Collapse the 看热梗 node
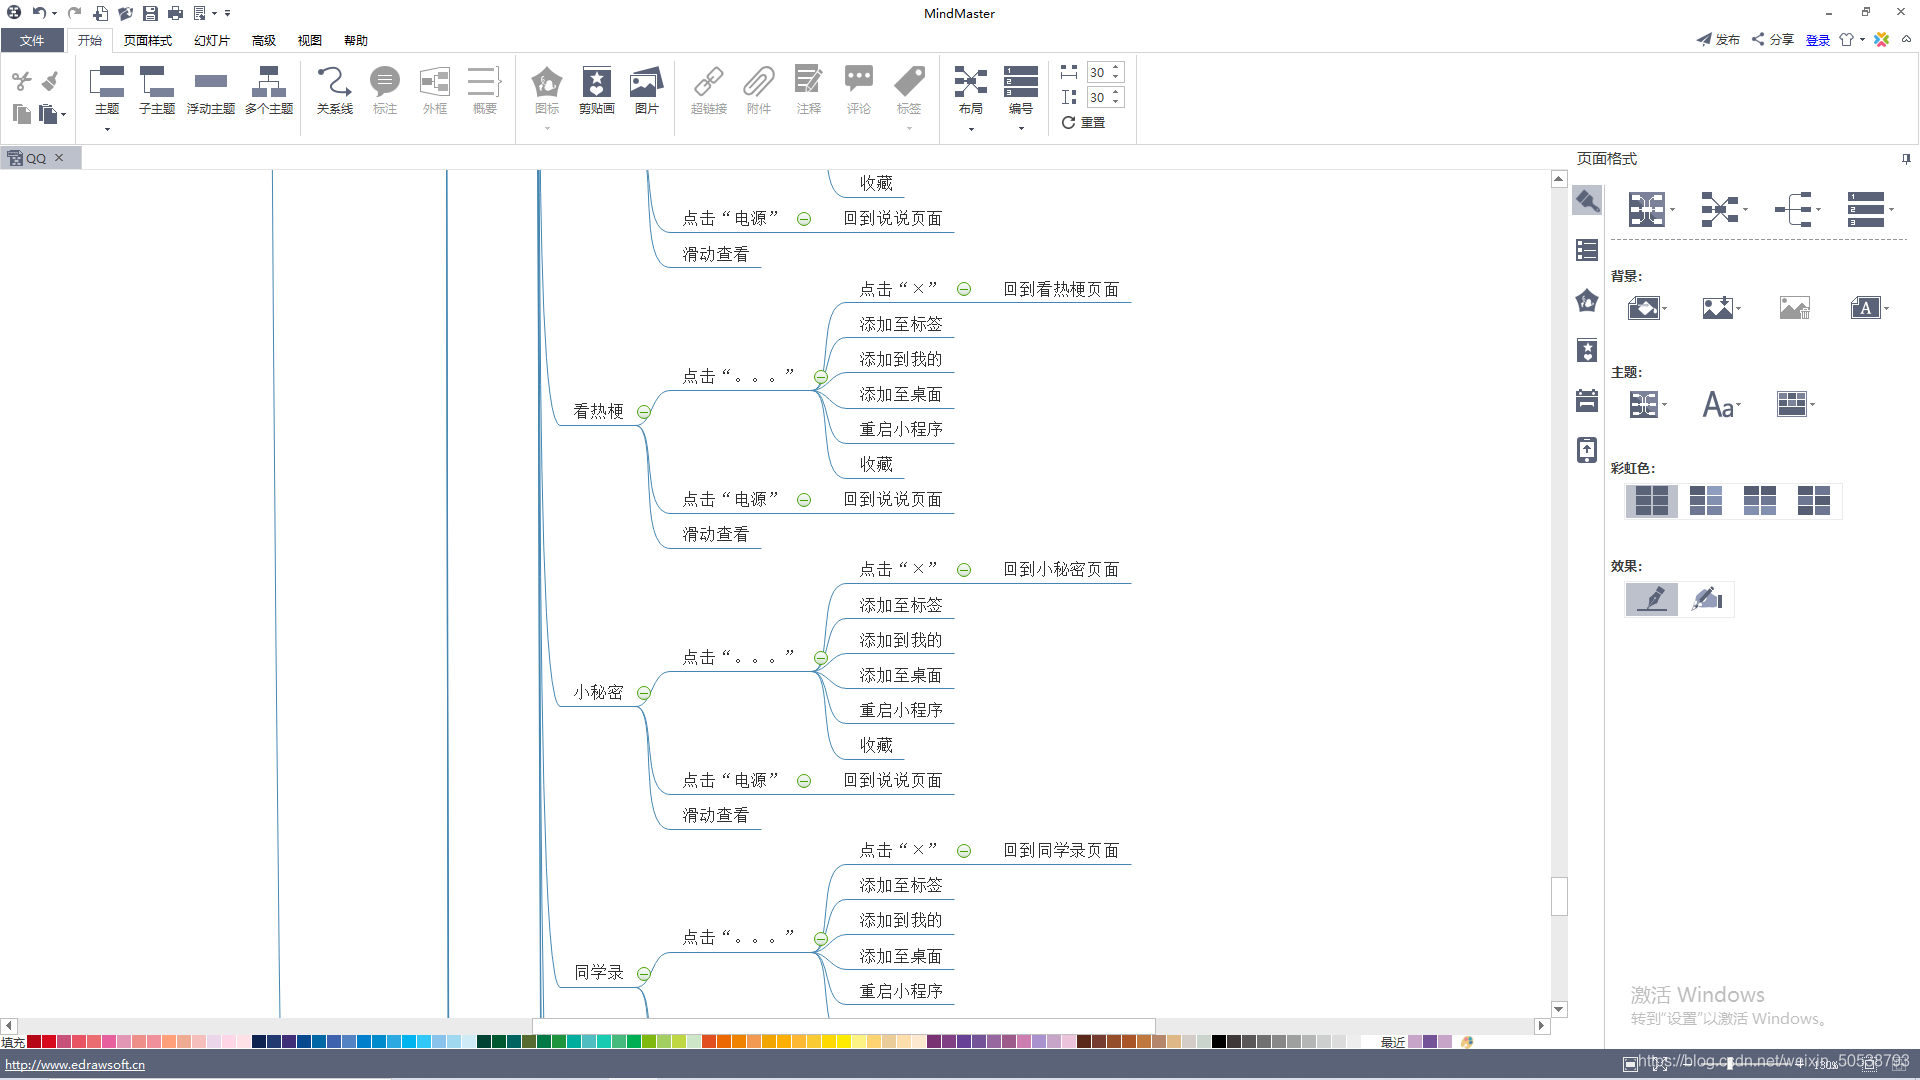 (644, 412)
